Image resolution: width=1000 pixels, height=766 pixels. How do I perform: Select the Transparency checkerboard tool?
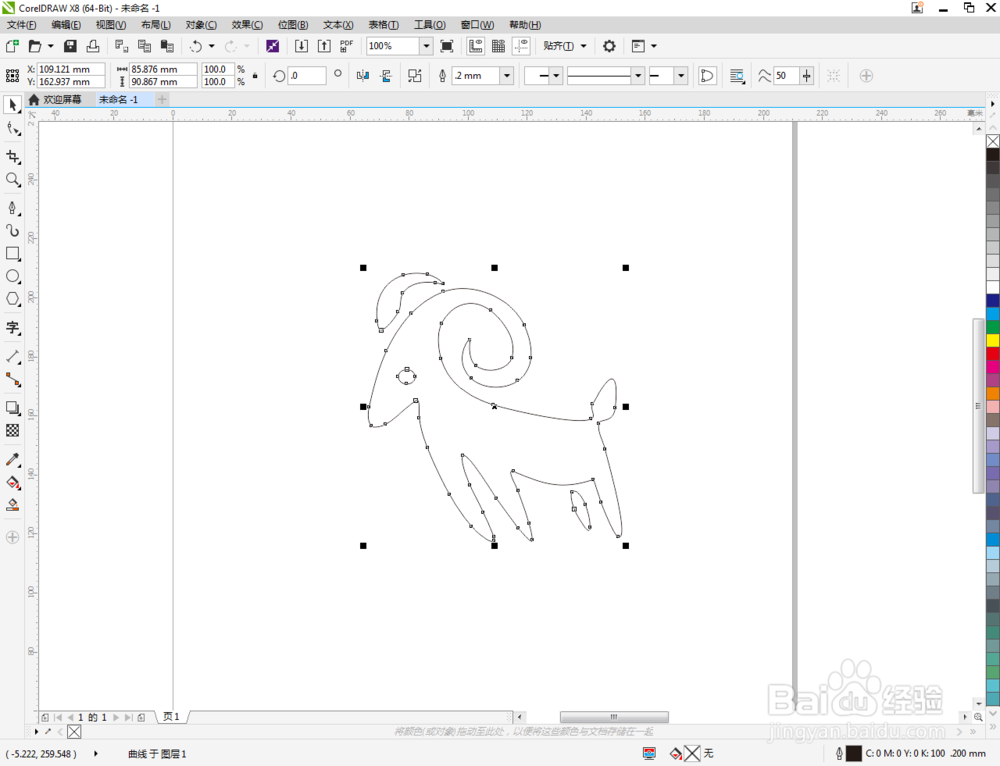[x=12, y=431]
